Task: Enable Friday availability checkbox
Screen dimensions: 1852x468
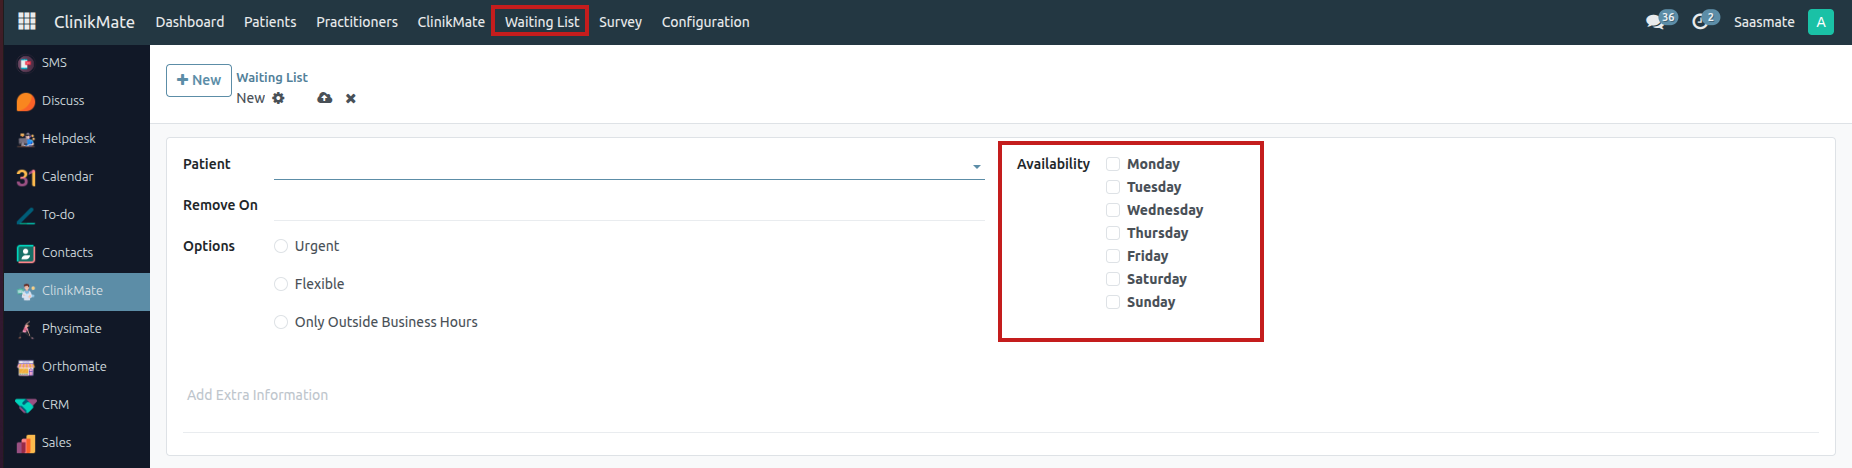Action: pos(1113,256)
